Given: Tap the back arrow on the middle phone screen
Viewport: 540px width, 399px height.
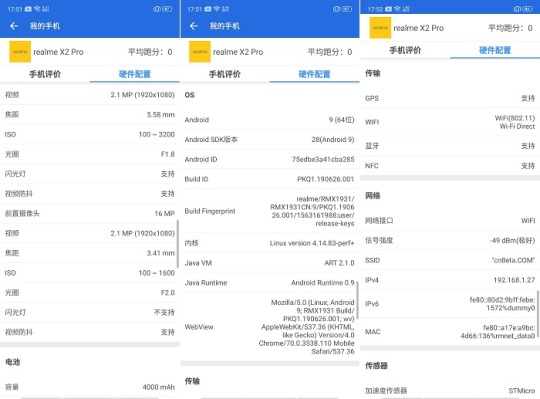Looking at the screenshot, I should 194,26.
